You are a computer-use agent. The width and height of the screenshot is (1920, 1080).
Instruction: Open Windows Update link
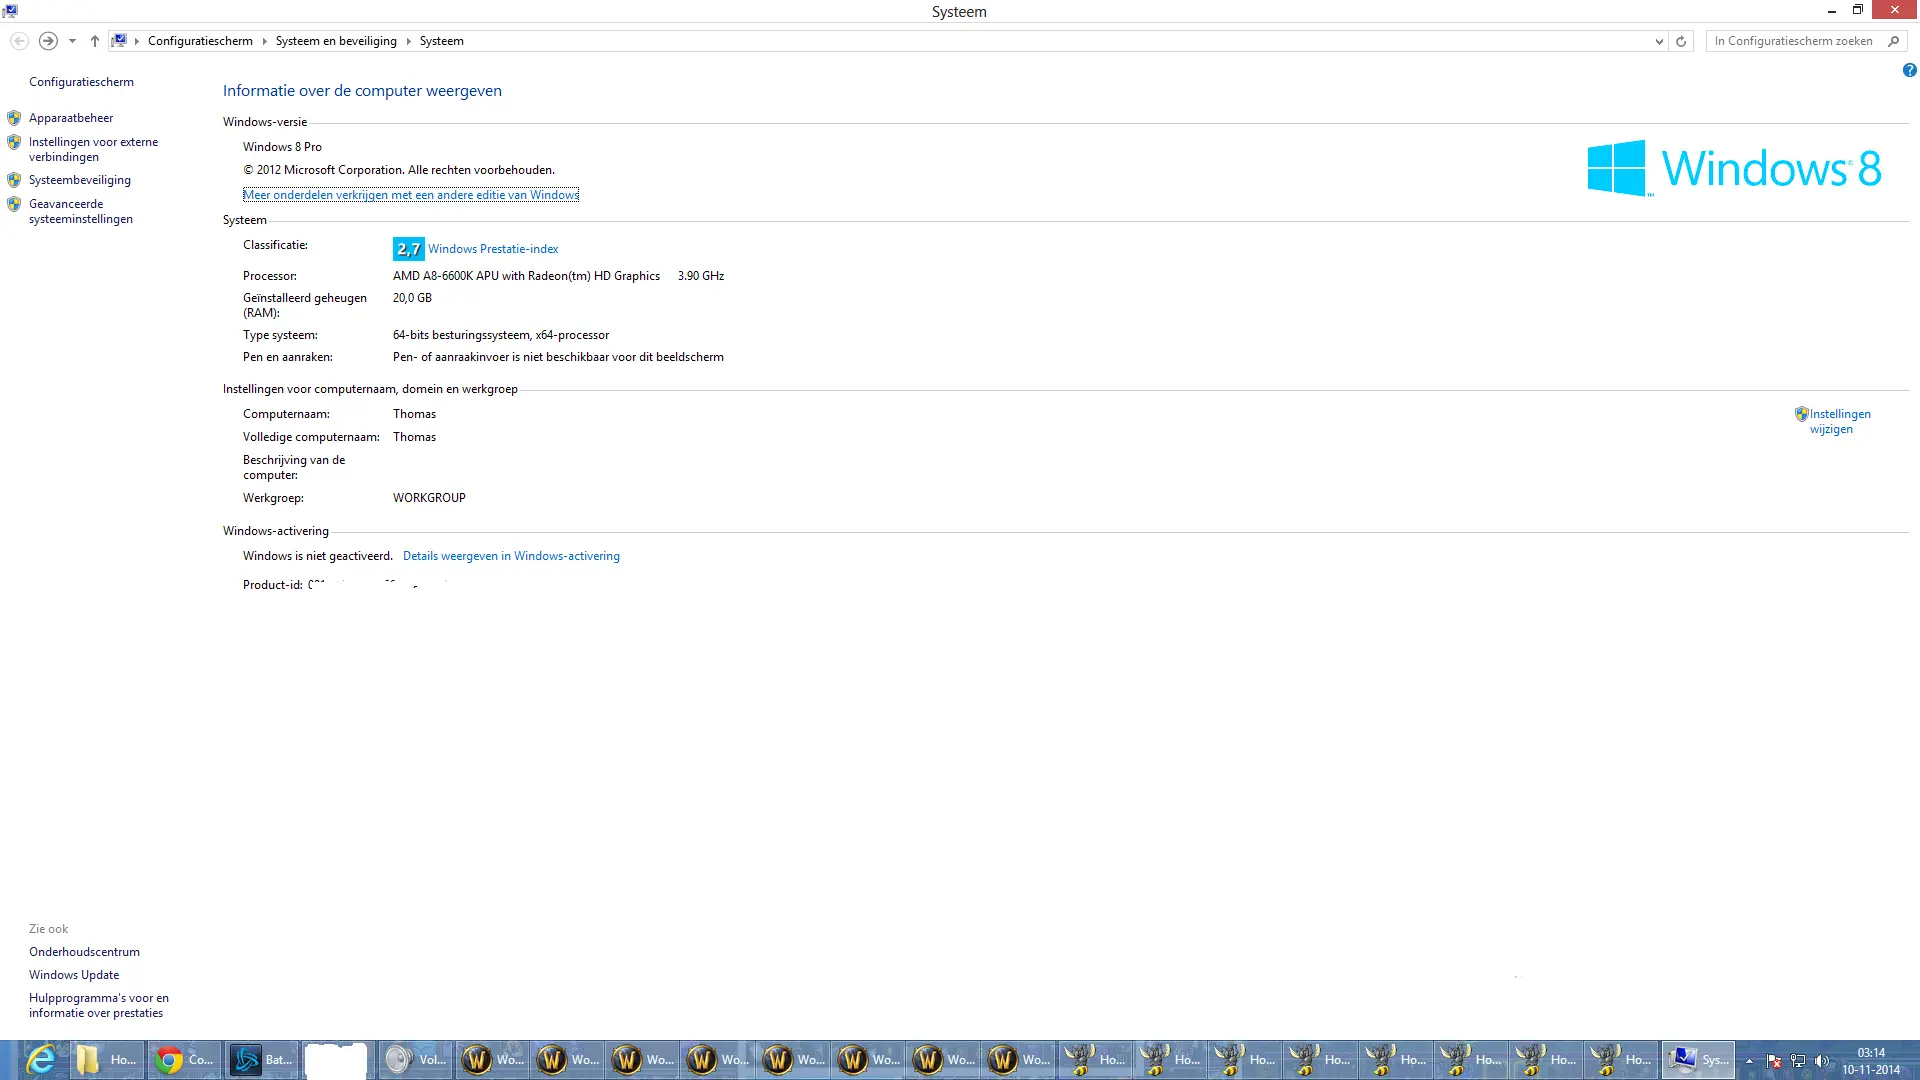pos(74,975)
